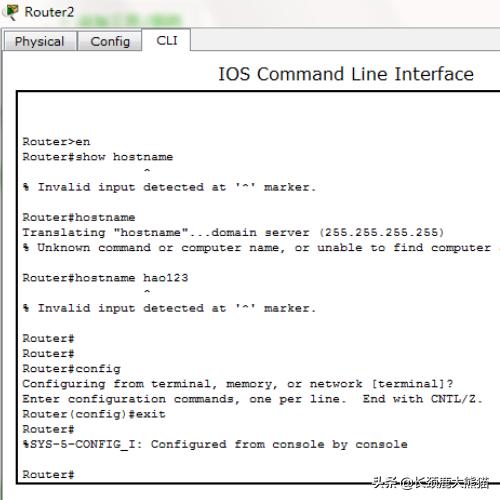500x500 pixels.
Task: Focus the terminal at the last Router# prompt
Action: click(x=48, y=474)
